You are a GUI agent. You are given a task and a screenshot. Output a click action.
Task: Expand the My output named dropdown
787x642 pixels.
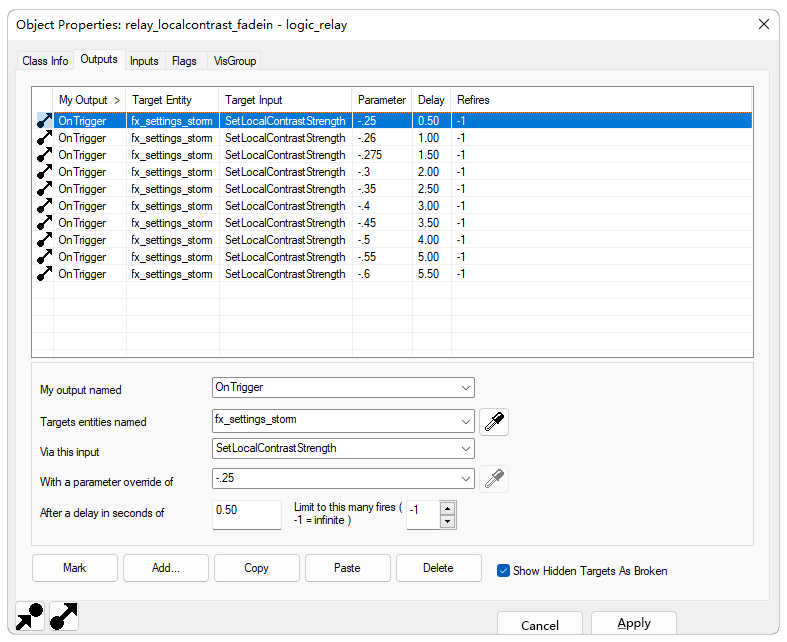click(466, 387)
